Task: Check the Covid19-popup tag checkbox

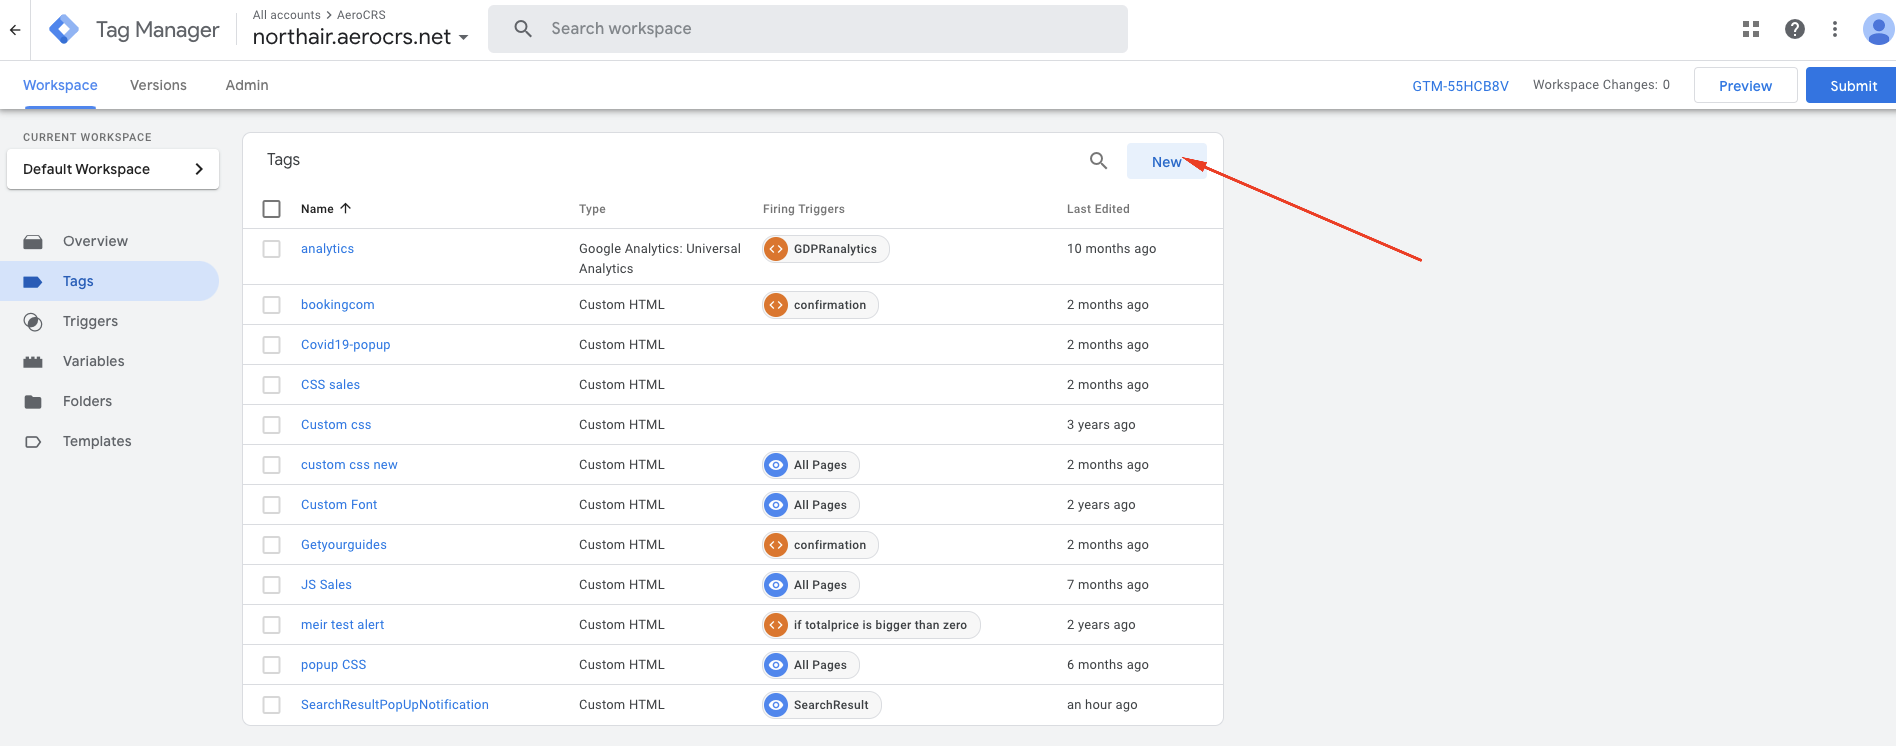Action: coord(271,345)
